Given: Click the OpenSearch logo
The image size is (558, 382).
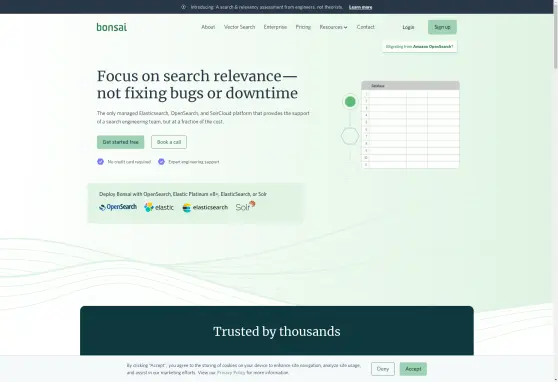Looking at the screenshot, I should [118, 207].
